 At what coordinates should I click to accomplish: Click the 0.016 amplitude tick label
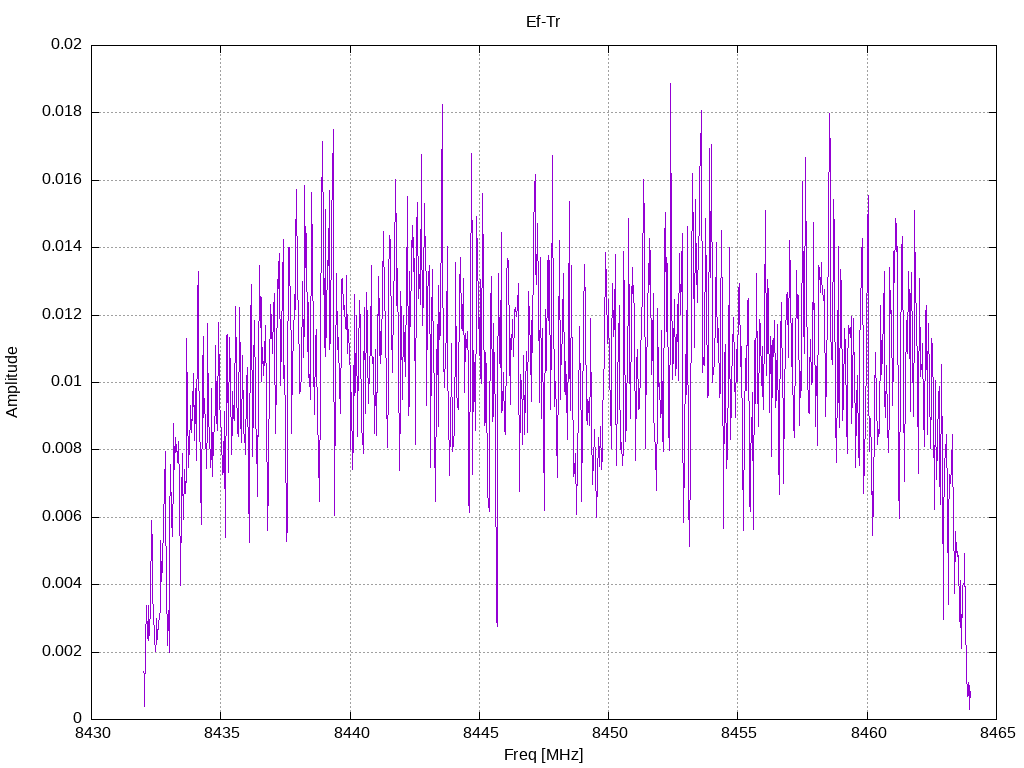[x=63, y=180]
